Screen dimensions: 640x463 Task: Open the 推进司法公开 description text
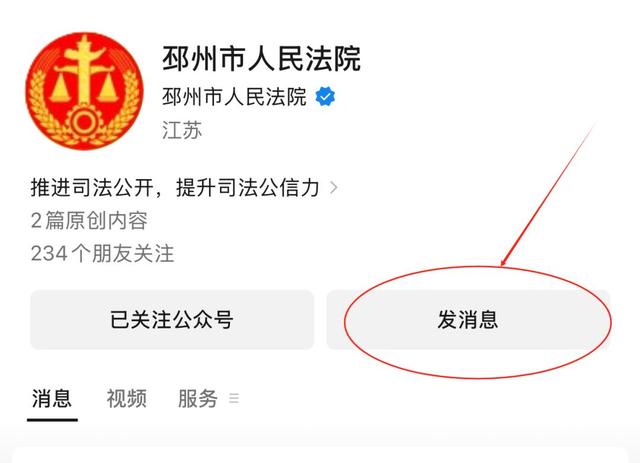point(175,188)
